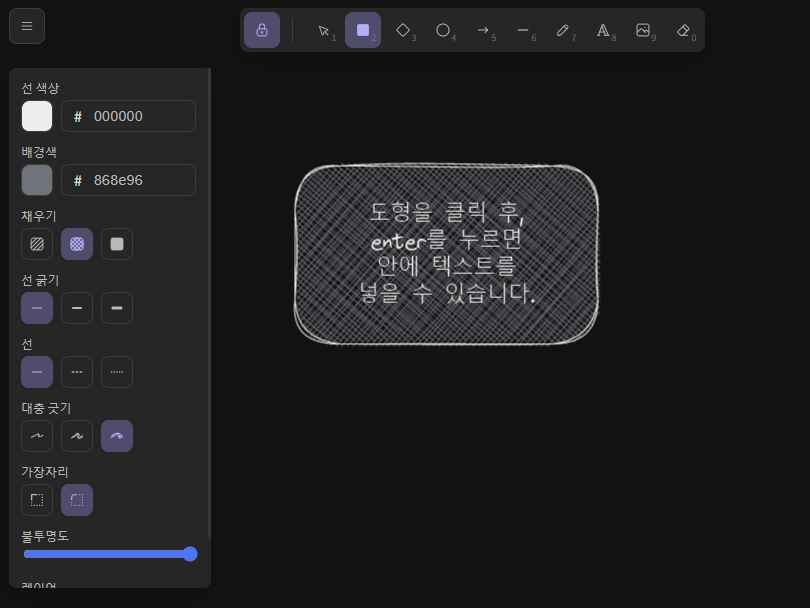This screenshot has height=608, width=810.
Task: Open the stroke color swatch
Action: click(37, 116)
